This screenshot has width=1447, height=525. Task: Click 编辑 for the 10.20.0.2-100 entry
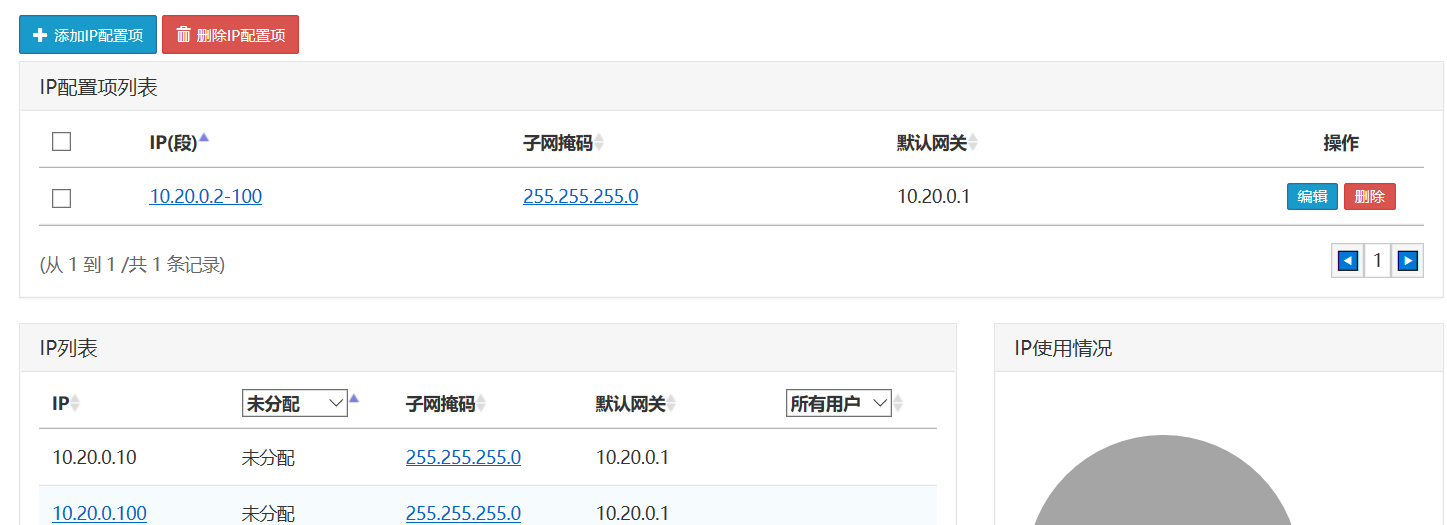point(1312,197)
